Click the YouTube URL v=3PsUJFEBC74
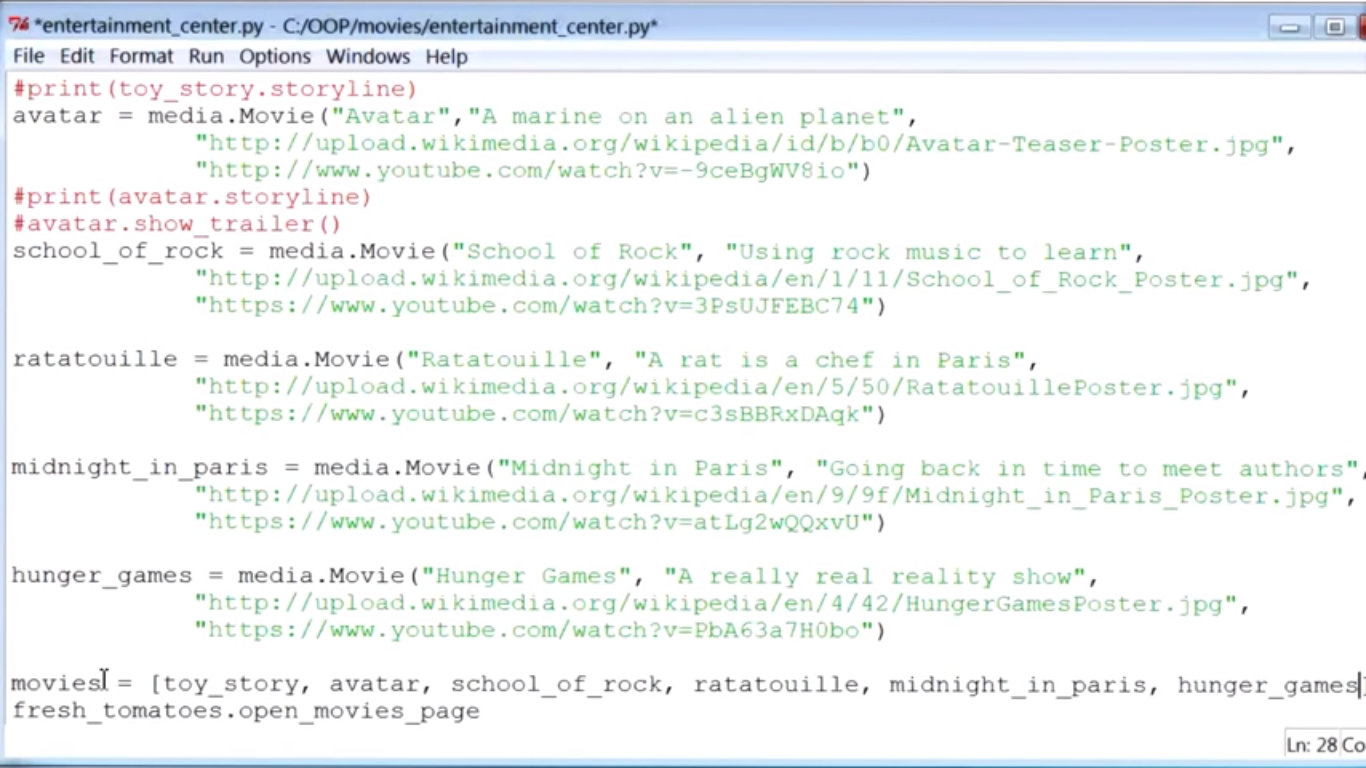1366x768 pixels. tap(534, 306)
